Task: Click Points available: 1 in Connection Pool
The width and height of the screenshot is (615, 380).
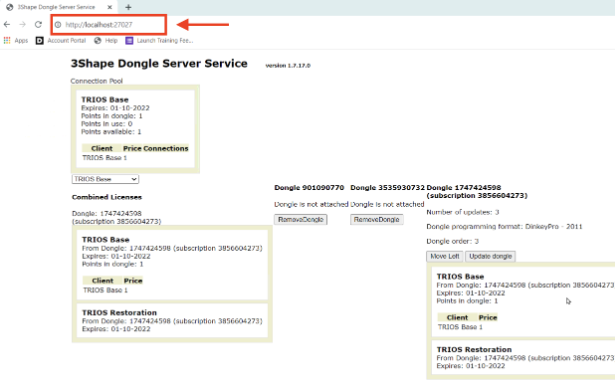Action: [111, 132]
